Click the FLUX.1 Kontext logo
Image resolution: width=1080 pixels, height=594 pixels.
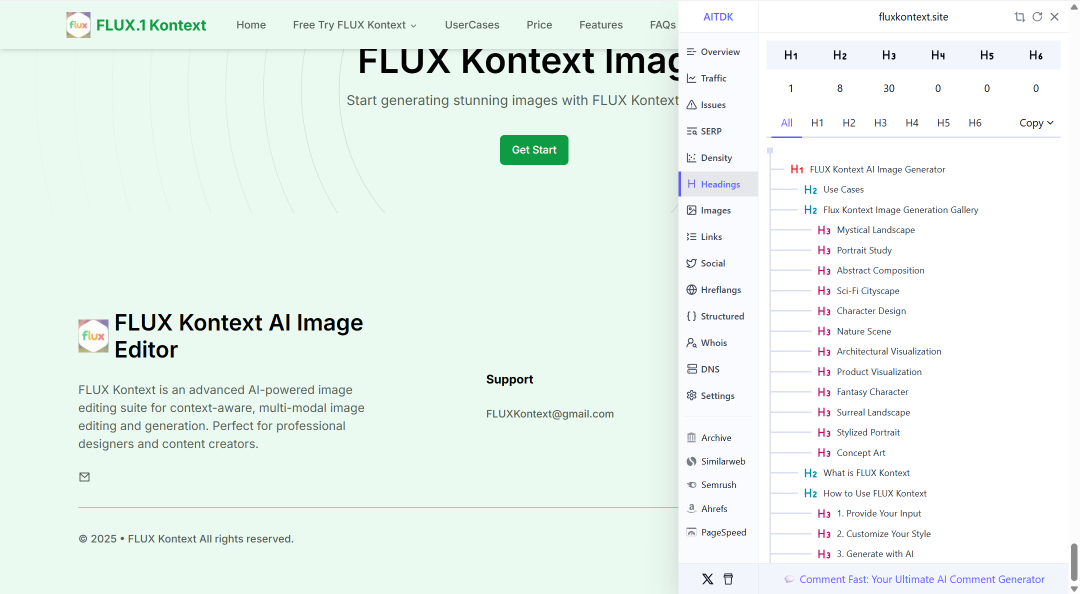click(x=136, y=25)
